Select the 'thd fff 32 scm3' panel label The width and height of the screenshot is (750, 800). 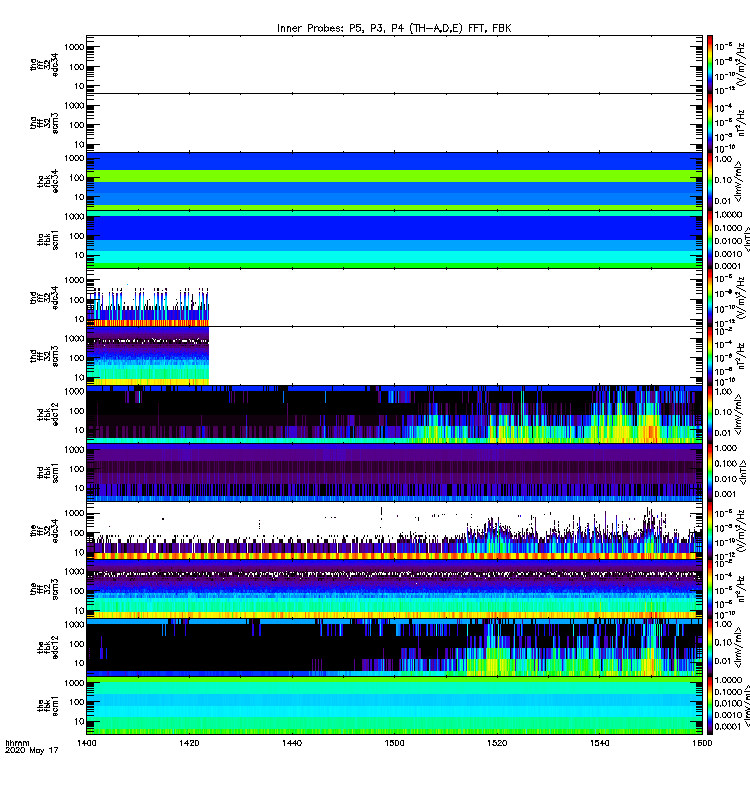pyautogui.click(x=44, y=356)
